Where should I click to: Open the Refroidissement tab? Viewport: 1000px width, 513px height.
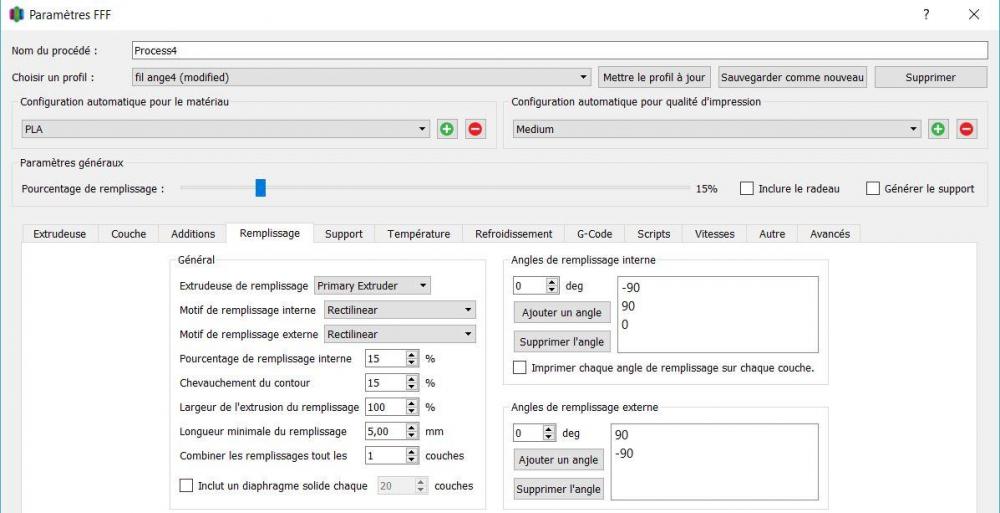click(513, 234)
